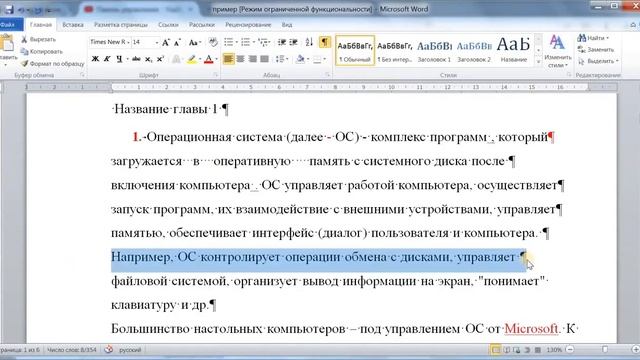640x360 pixels.
Task: Click the Copy (Копировать) button
Action: [x=42, y=52]
